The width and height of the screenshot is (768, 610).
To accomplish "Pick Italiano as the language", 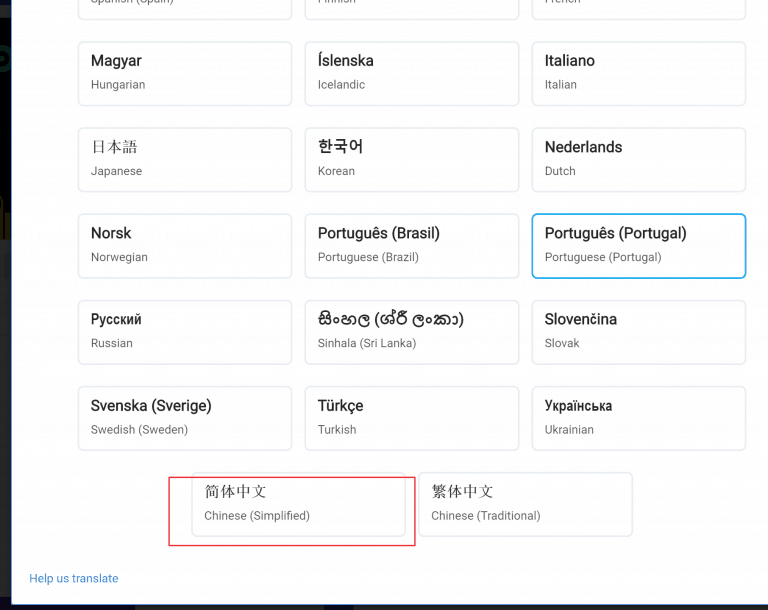I will 638,73.
